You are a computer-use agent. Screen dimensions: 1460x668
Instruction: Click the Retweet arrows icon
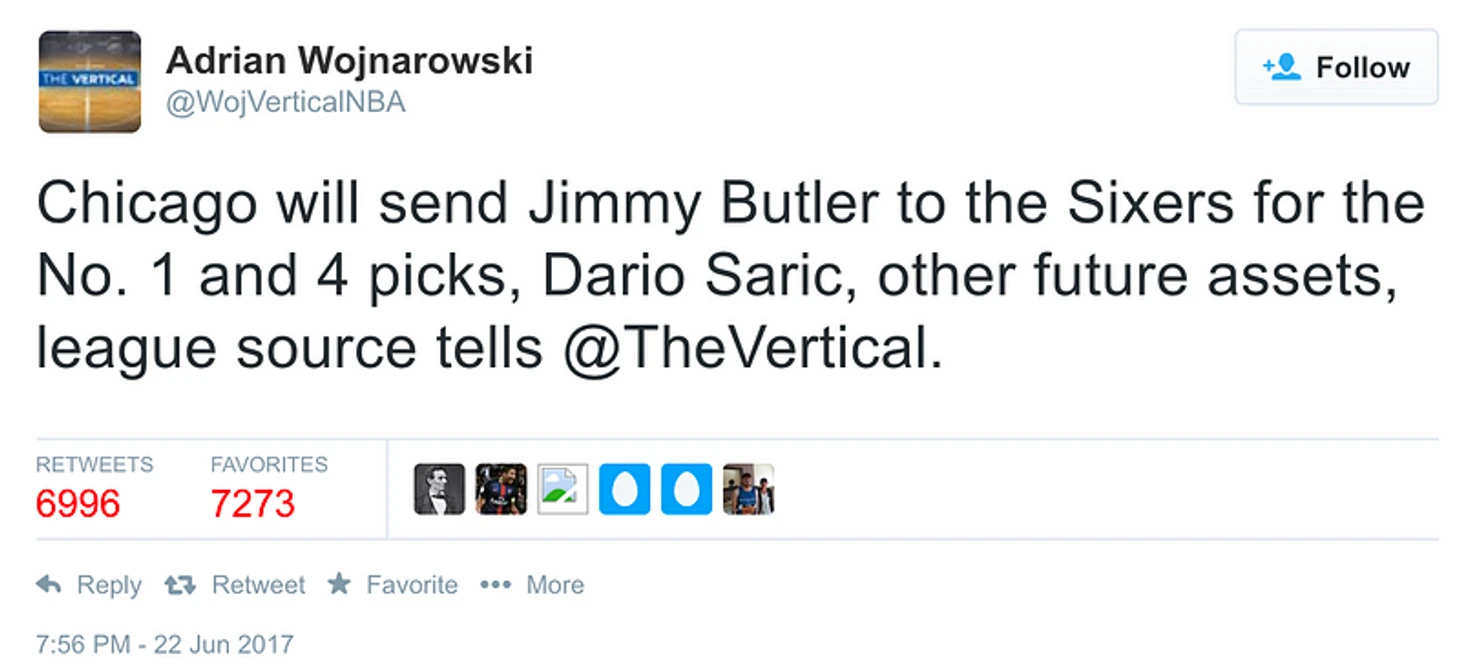(180, 585)
